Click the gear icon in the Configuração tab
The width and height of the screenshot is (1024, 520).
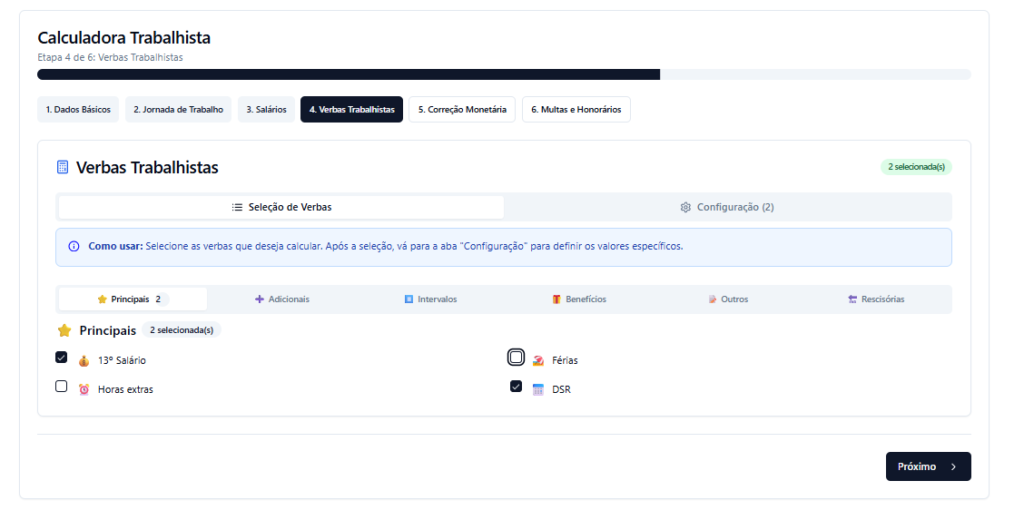coord(685,207)
